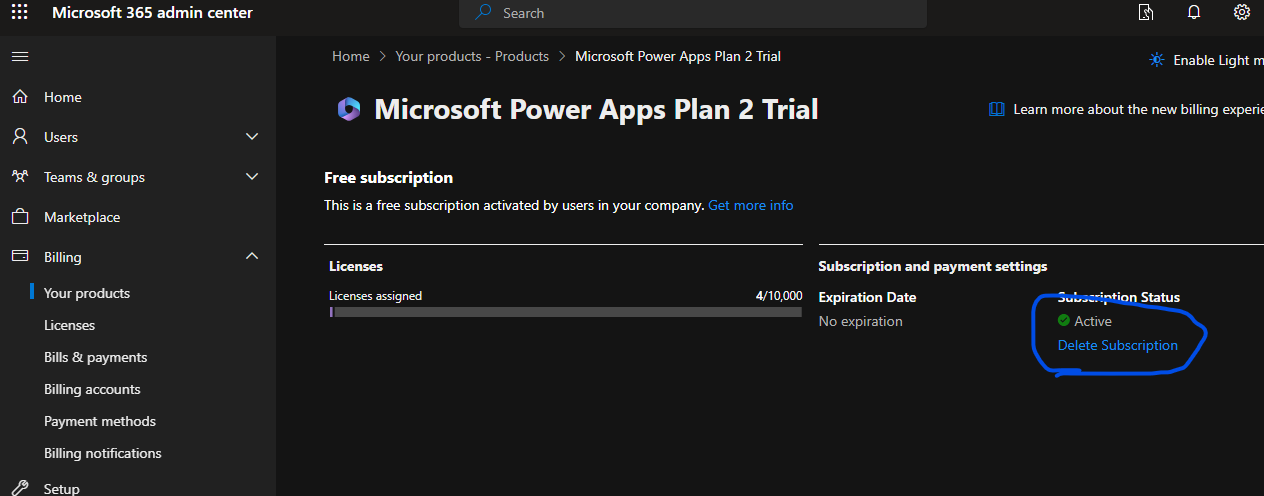
Task: Click the current page breadcrumb Power Apps Plan 2 Trial
Action: (678, 56)
